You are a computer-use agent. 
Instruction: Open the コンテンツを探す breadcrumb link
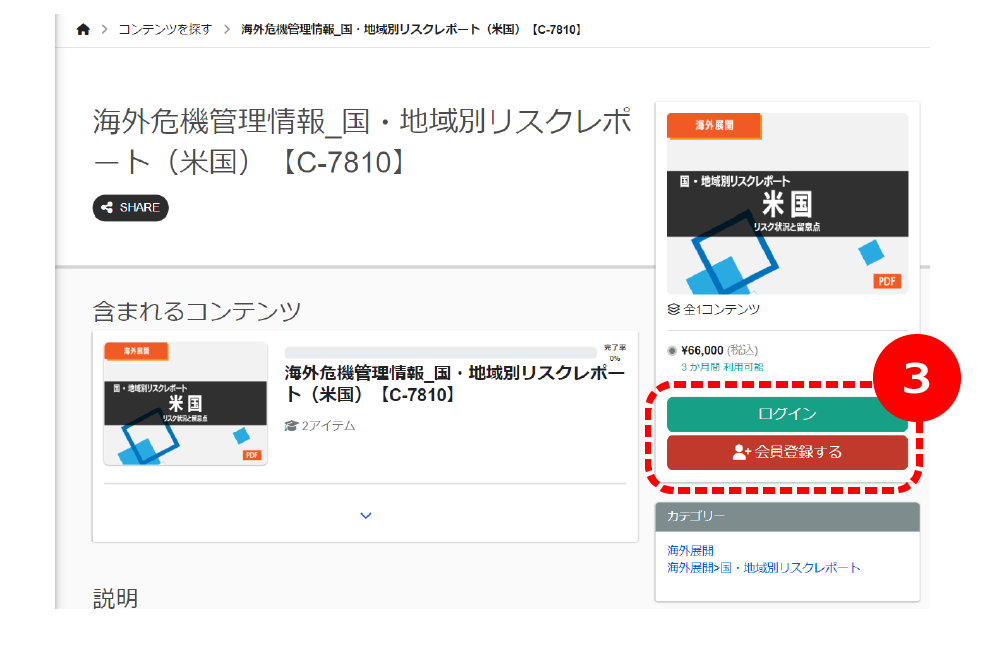tap(165, 29)
